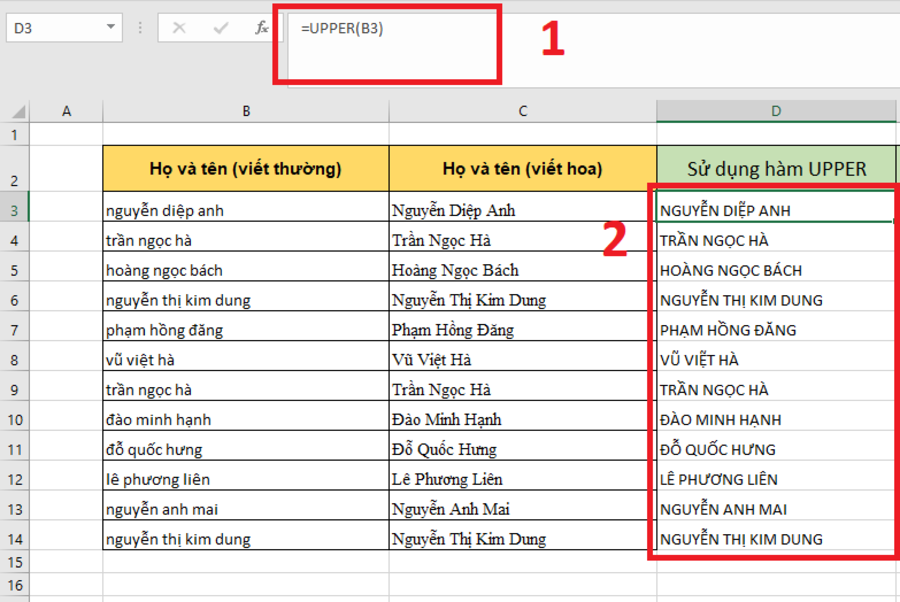Click header cell 'Họ và tên (viết thường)'

(246, 169)
